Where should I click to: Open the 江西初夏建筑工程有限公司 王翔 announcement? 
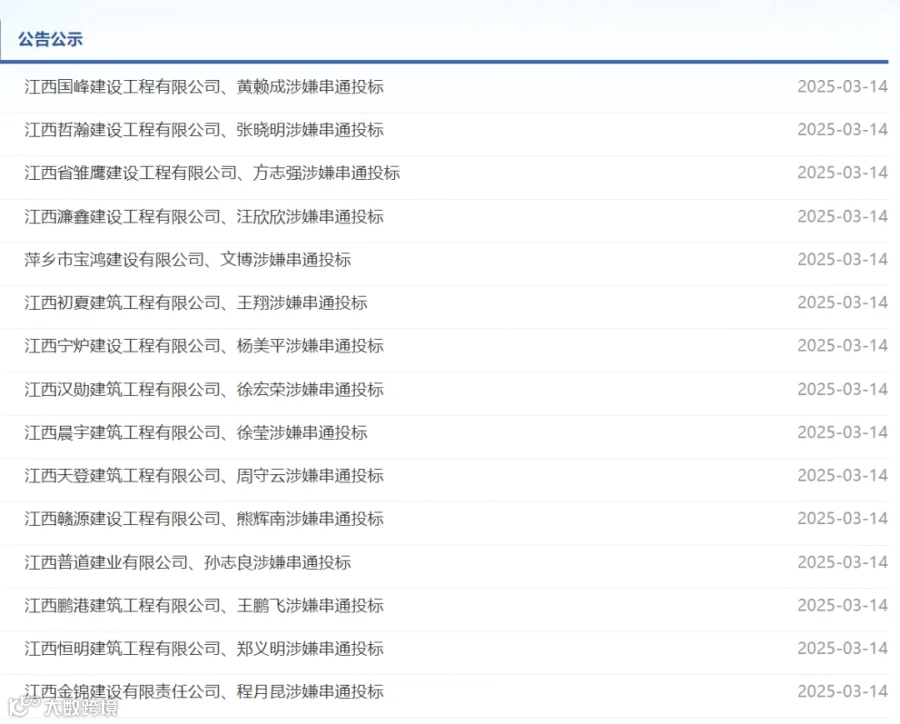point(196,303)
